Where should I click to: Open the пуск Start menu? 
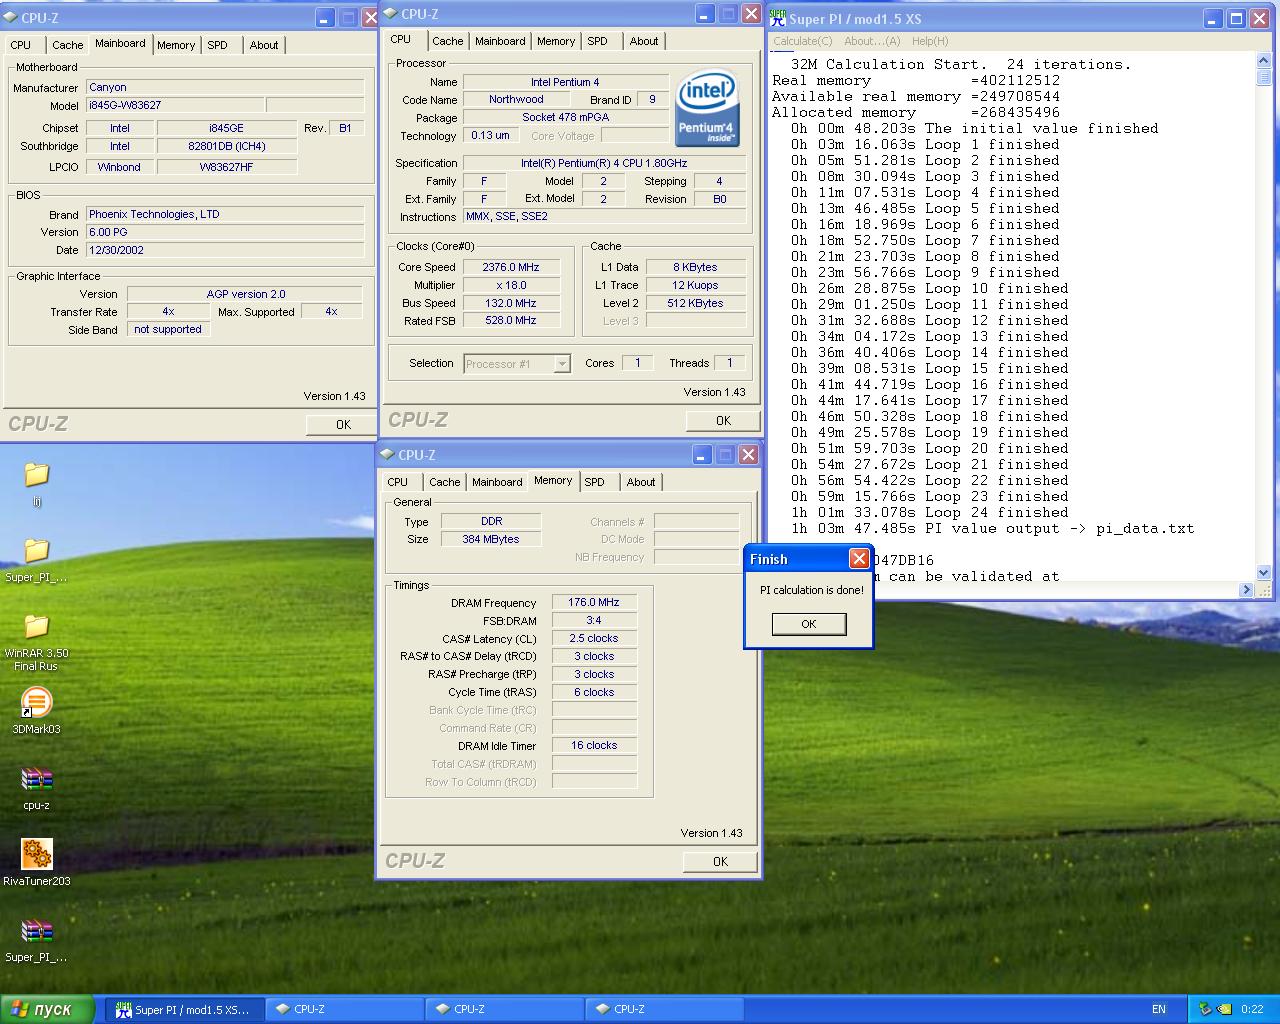point(47,1009)
